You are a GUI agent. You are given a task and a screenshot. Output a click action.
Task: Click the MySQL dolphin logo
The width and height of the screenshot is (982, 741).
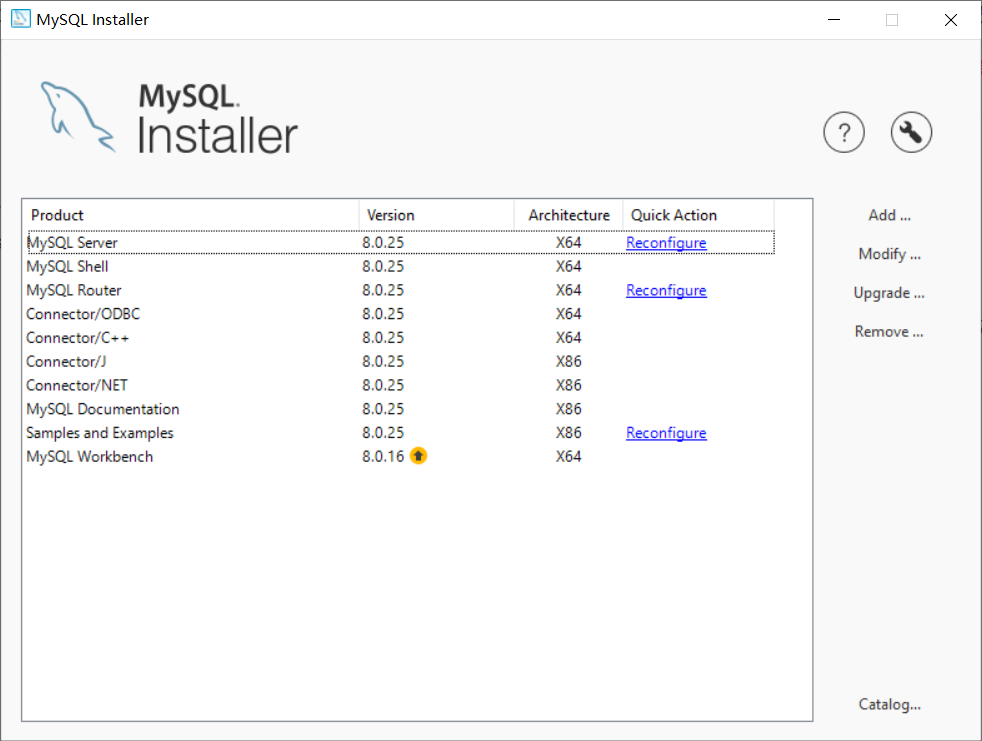(78, 110)
